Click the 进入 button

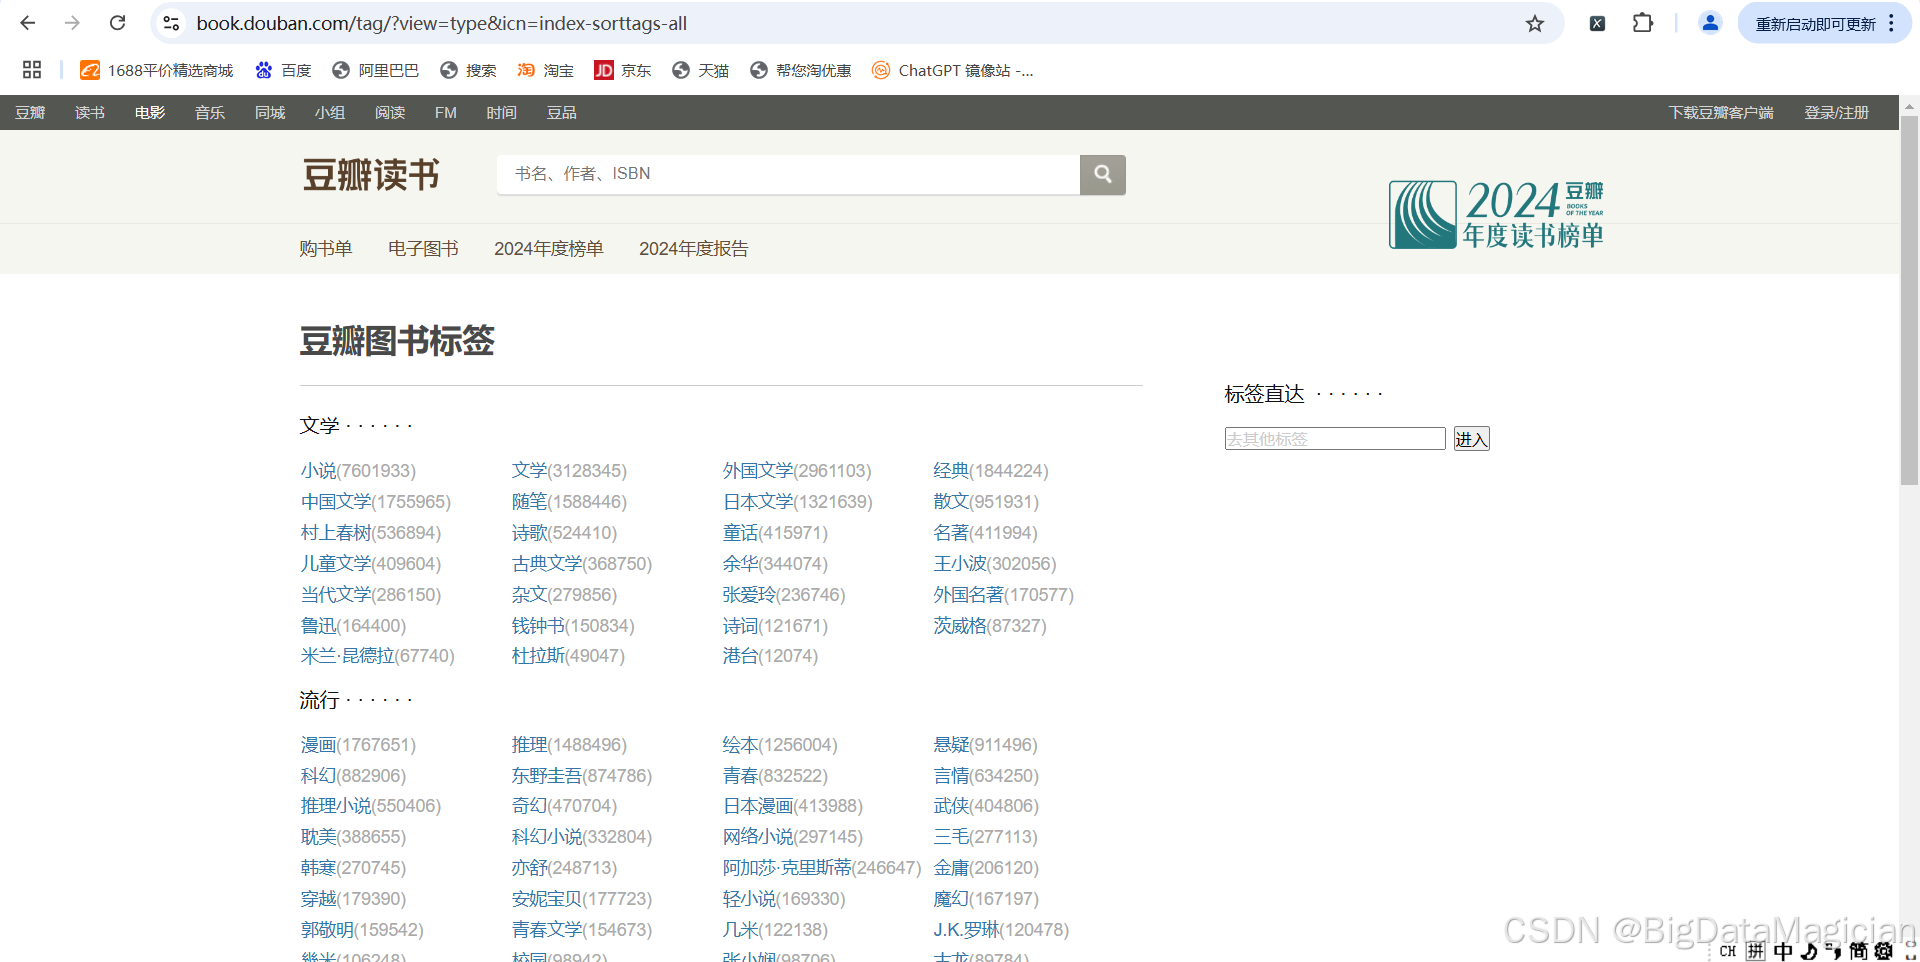[1471, 438]
